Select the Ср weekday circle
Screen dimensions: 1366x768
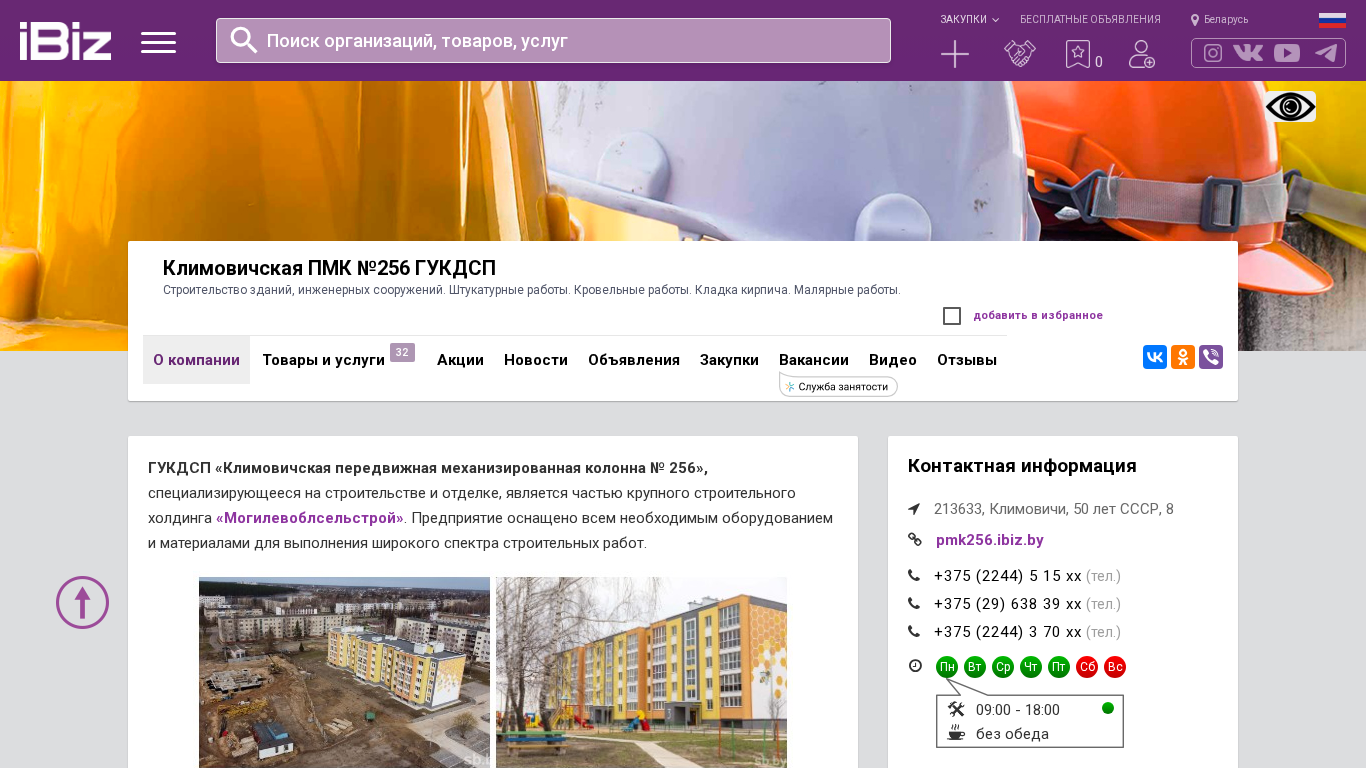click(x=1003, y=667)
